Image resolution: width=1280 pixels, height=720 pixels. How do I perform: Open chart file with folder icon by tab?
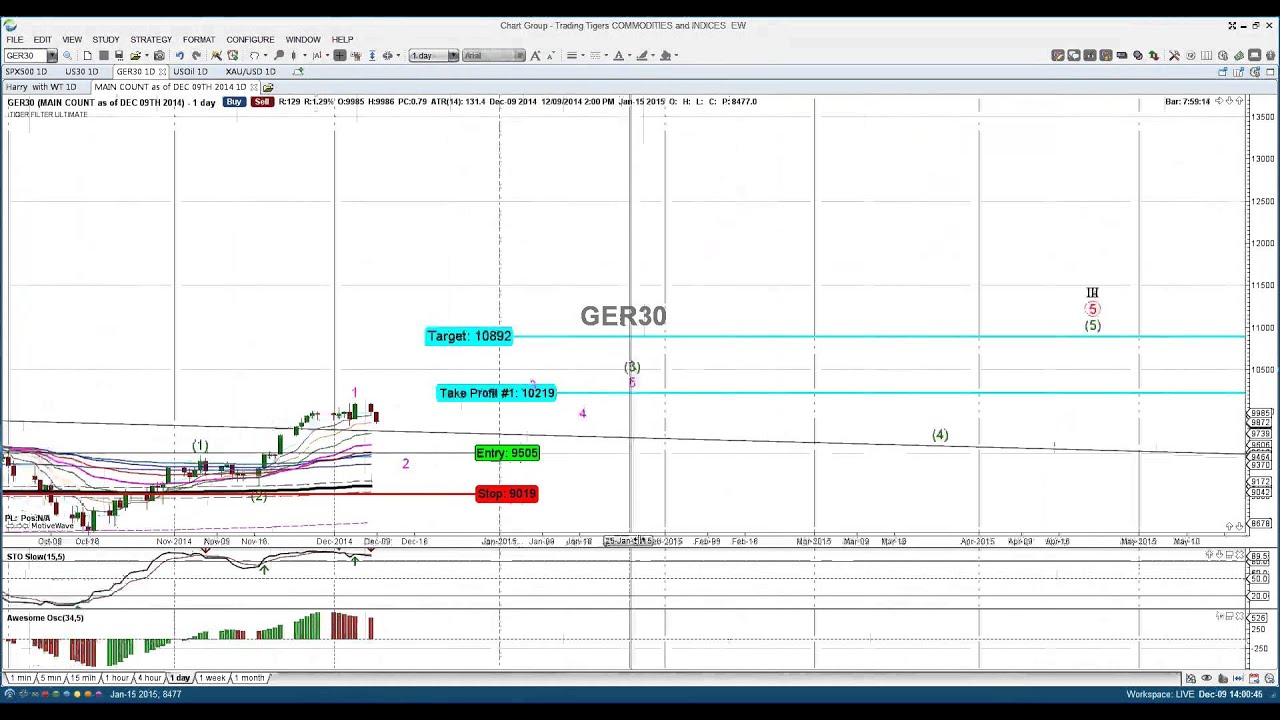point(267,87)
